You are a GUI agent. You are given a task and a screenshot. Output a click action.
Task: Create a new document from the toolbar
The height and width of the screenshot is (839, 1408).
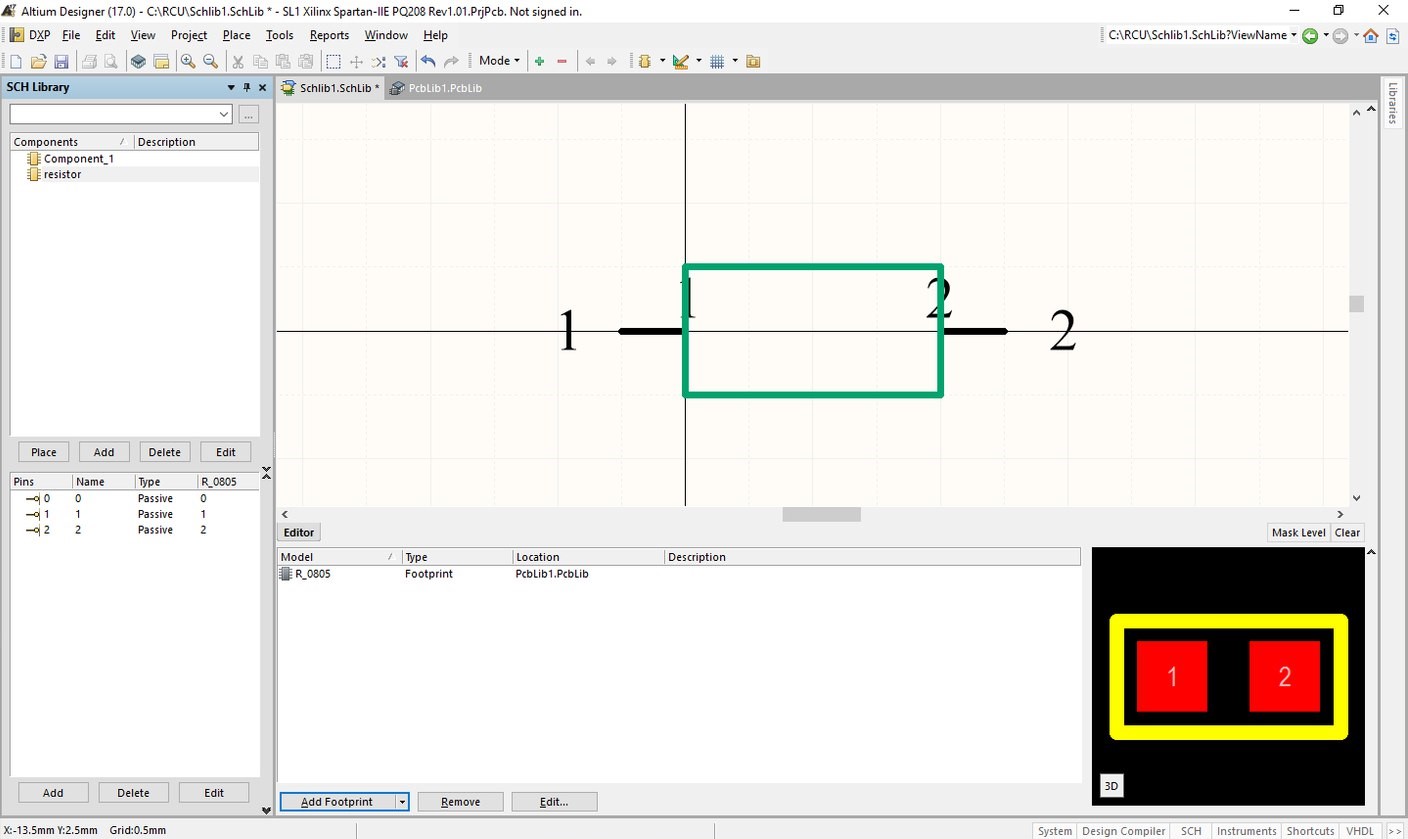pos(16,61)
